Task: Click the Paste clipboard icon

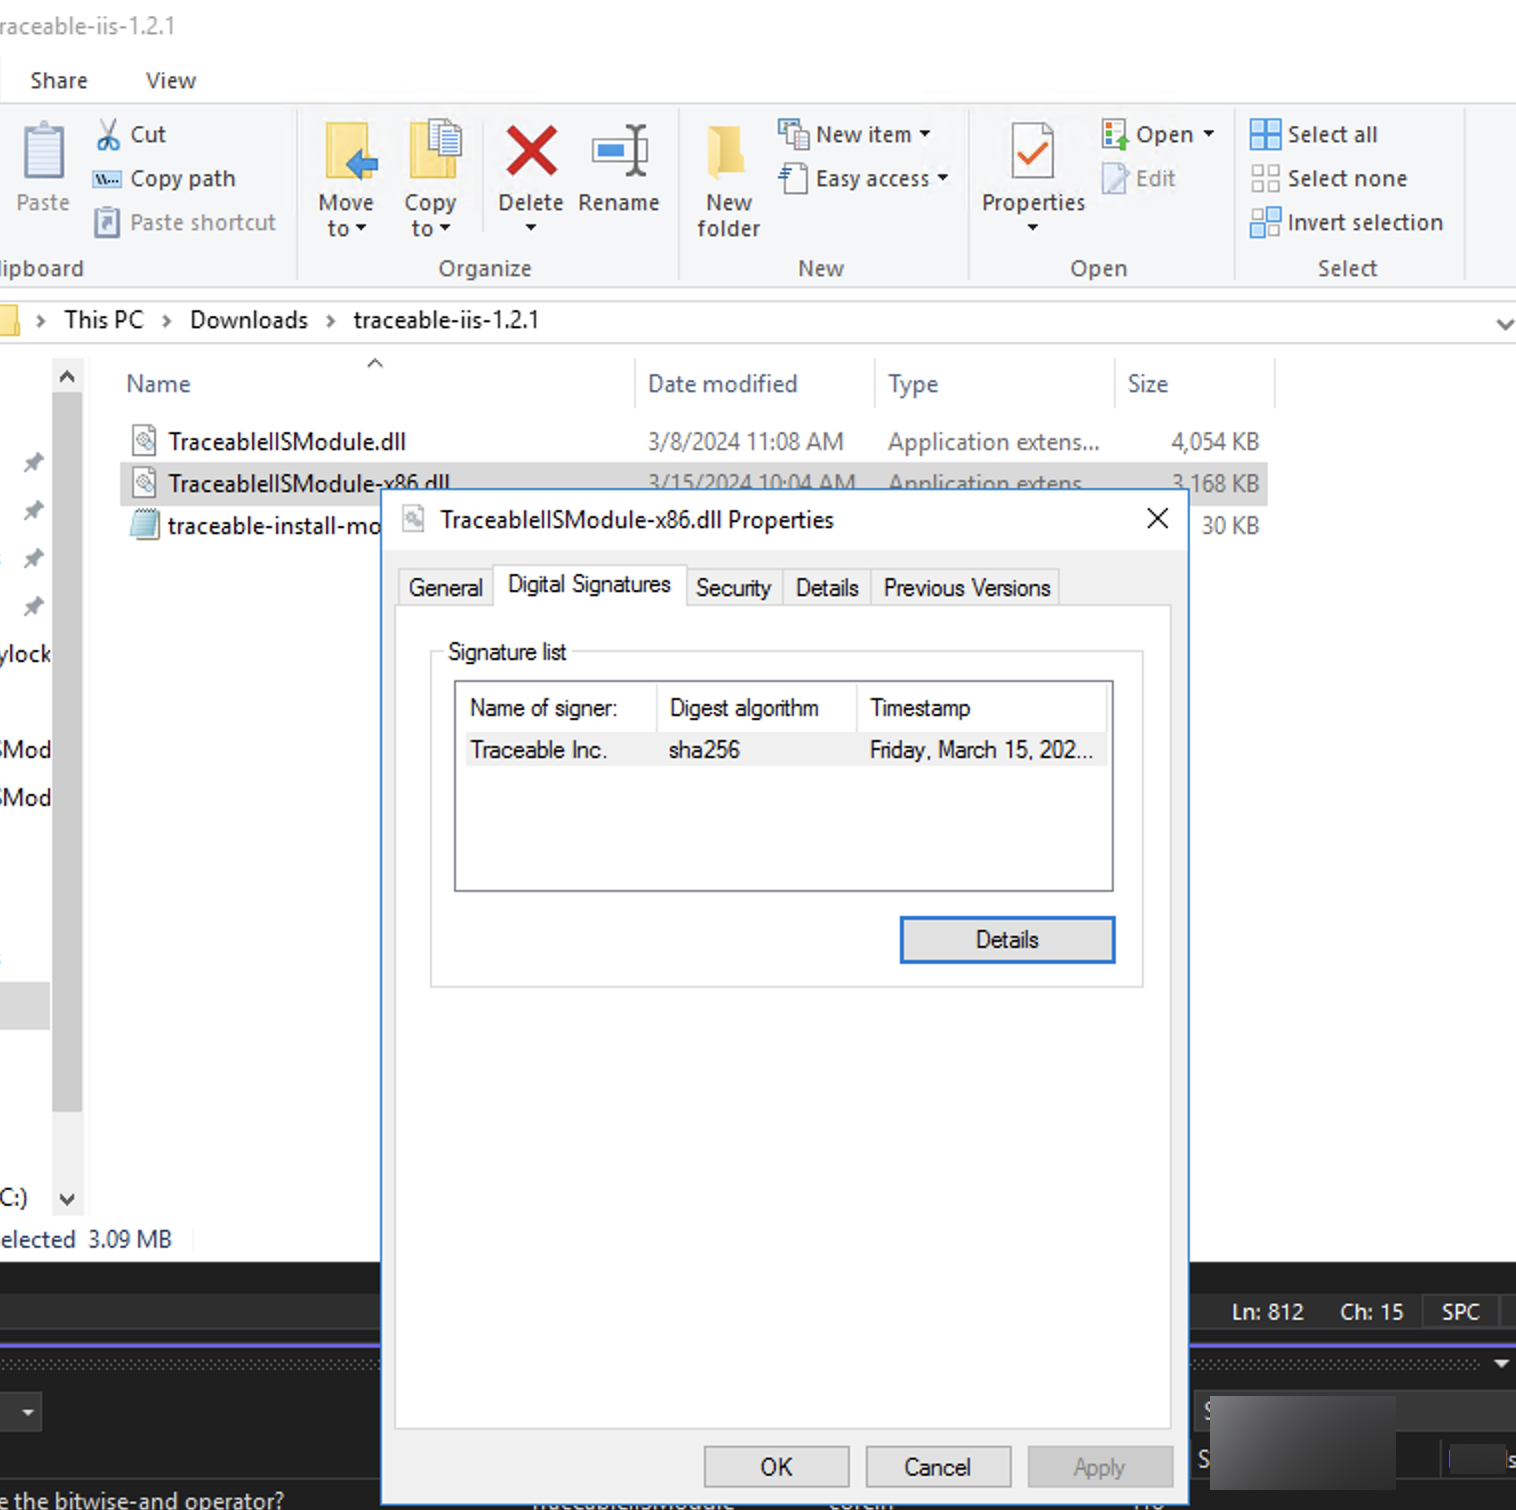Action: click(44, 151)
